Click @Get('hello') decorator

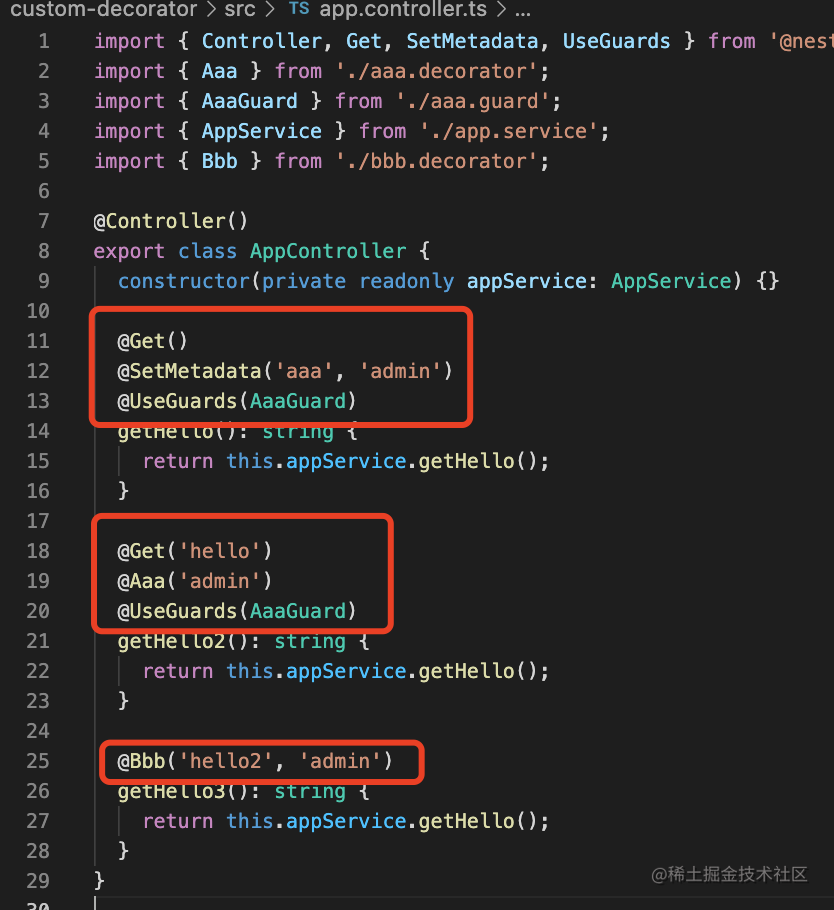coord(194,551)
